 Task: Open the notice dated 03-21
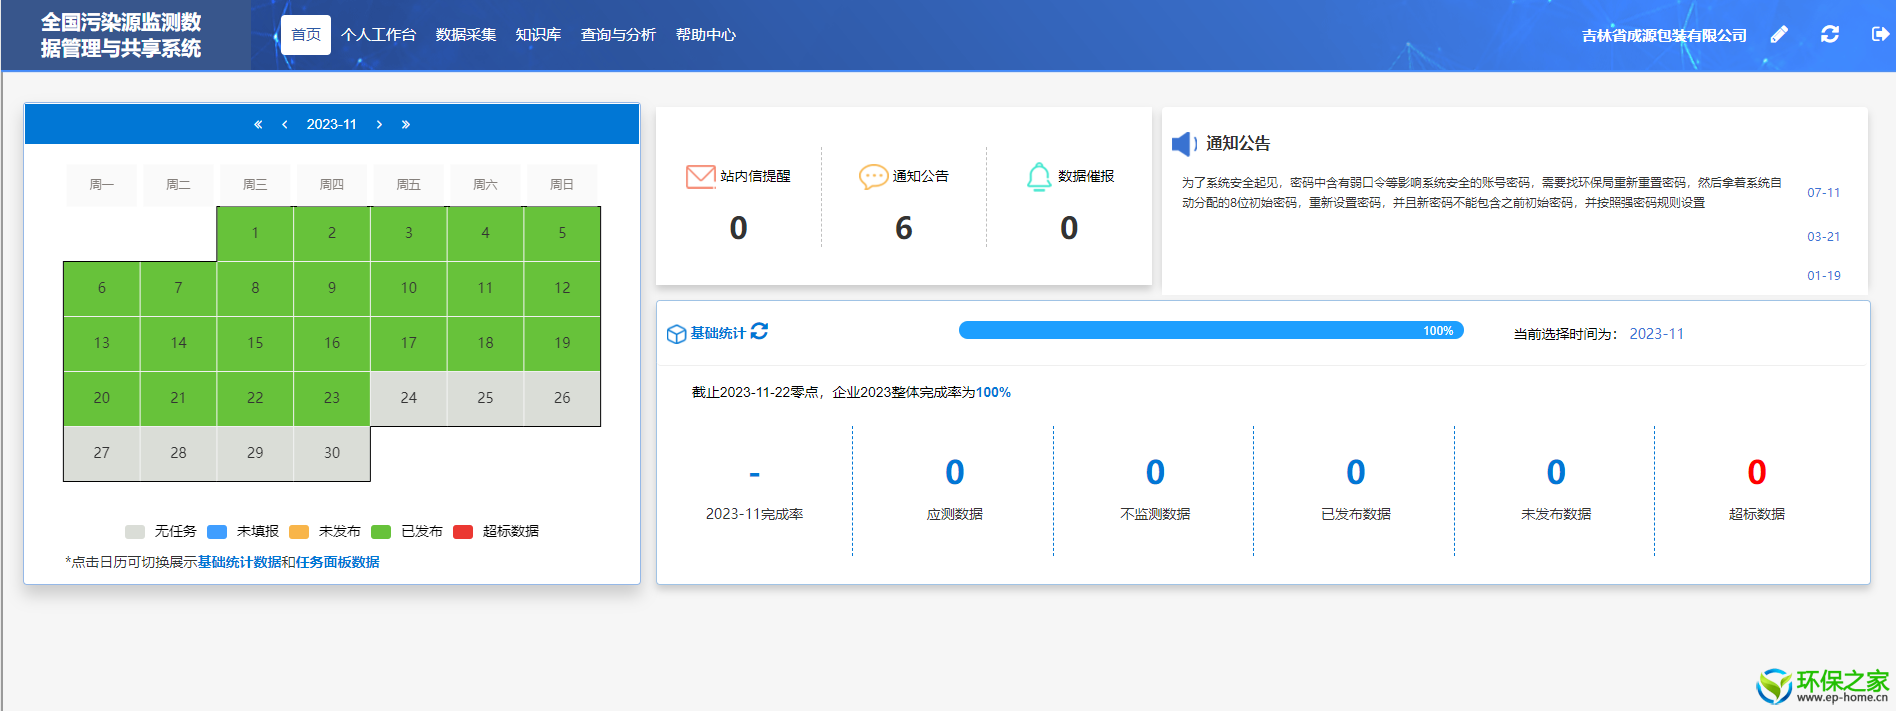pos(1823,237)
